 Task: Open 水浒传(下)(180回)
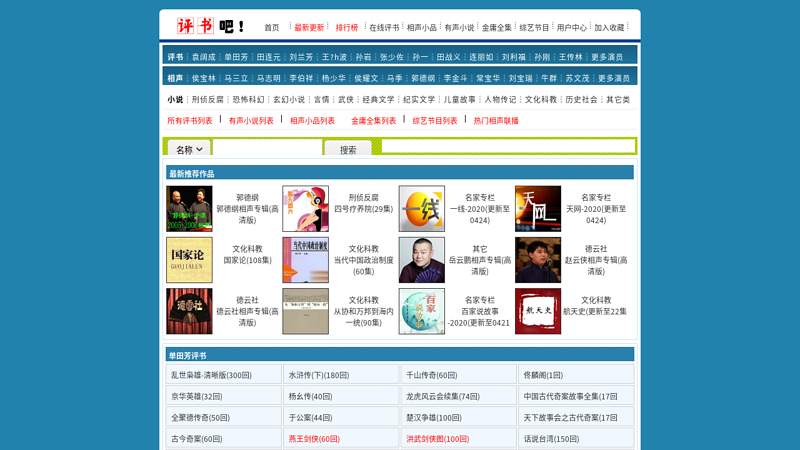(x=319, y=375)
